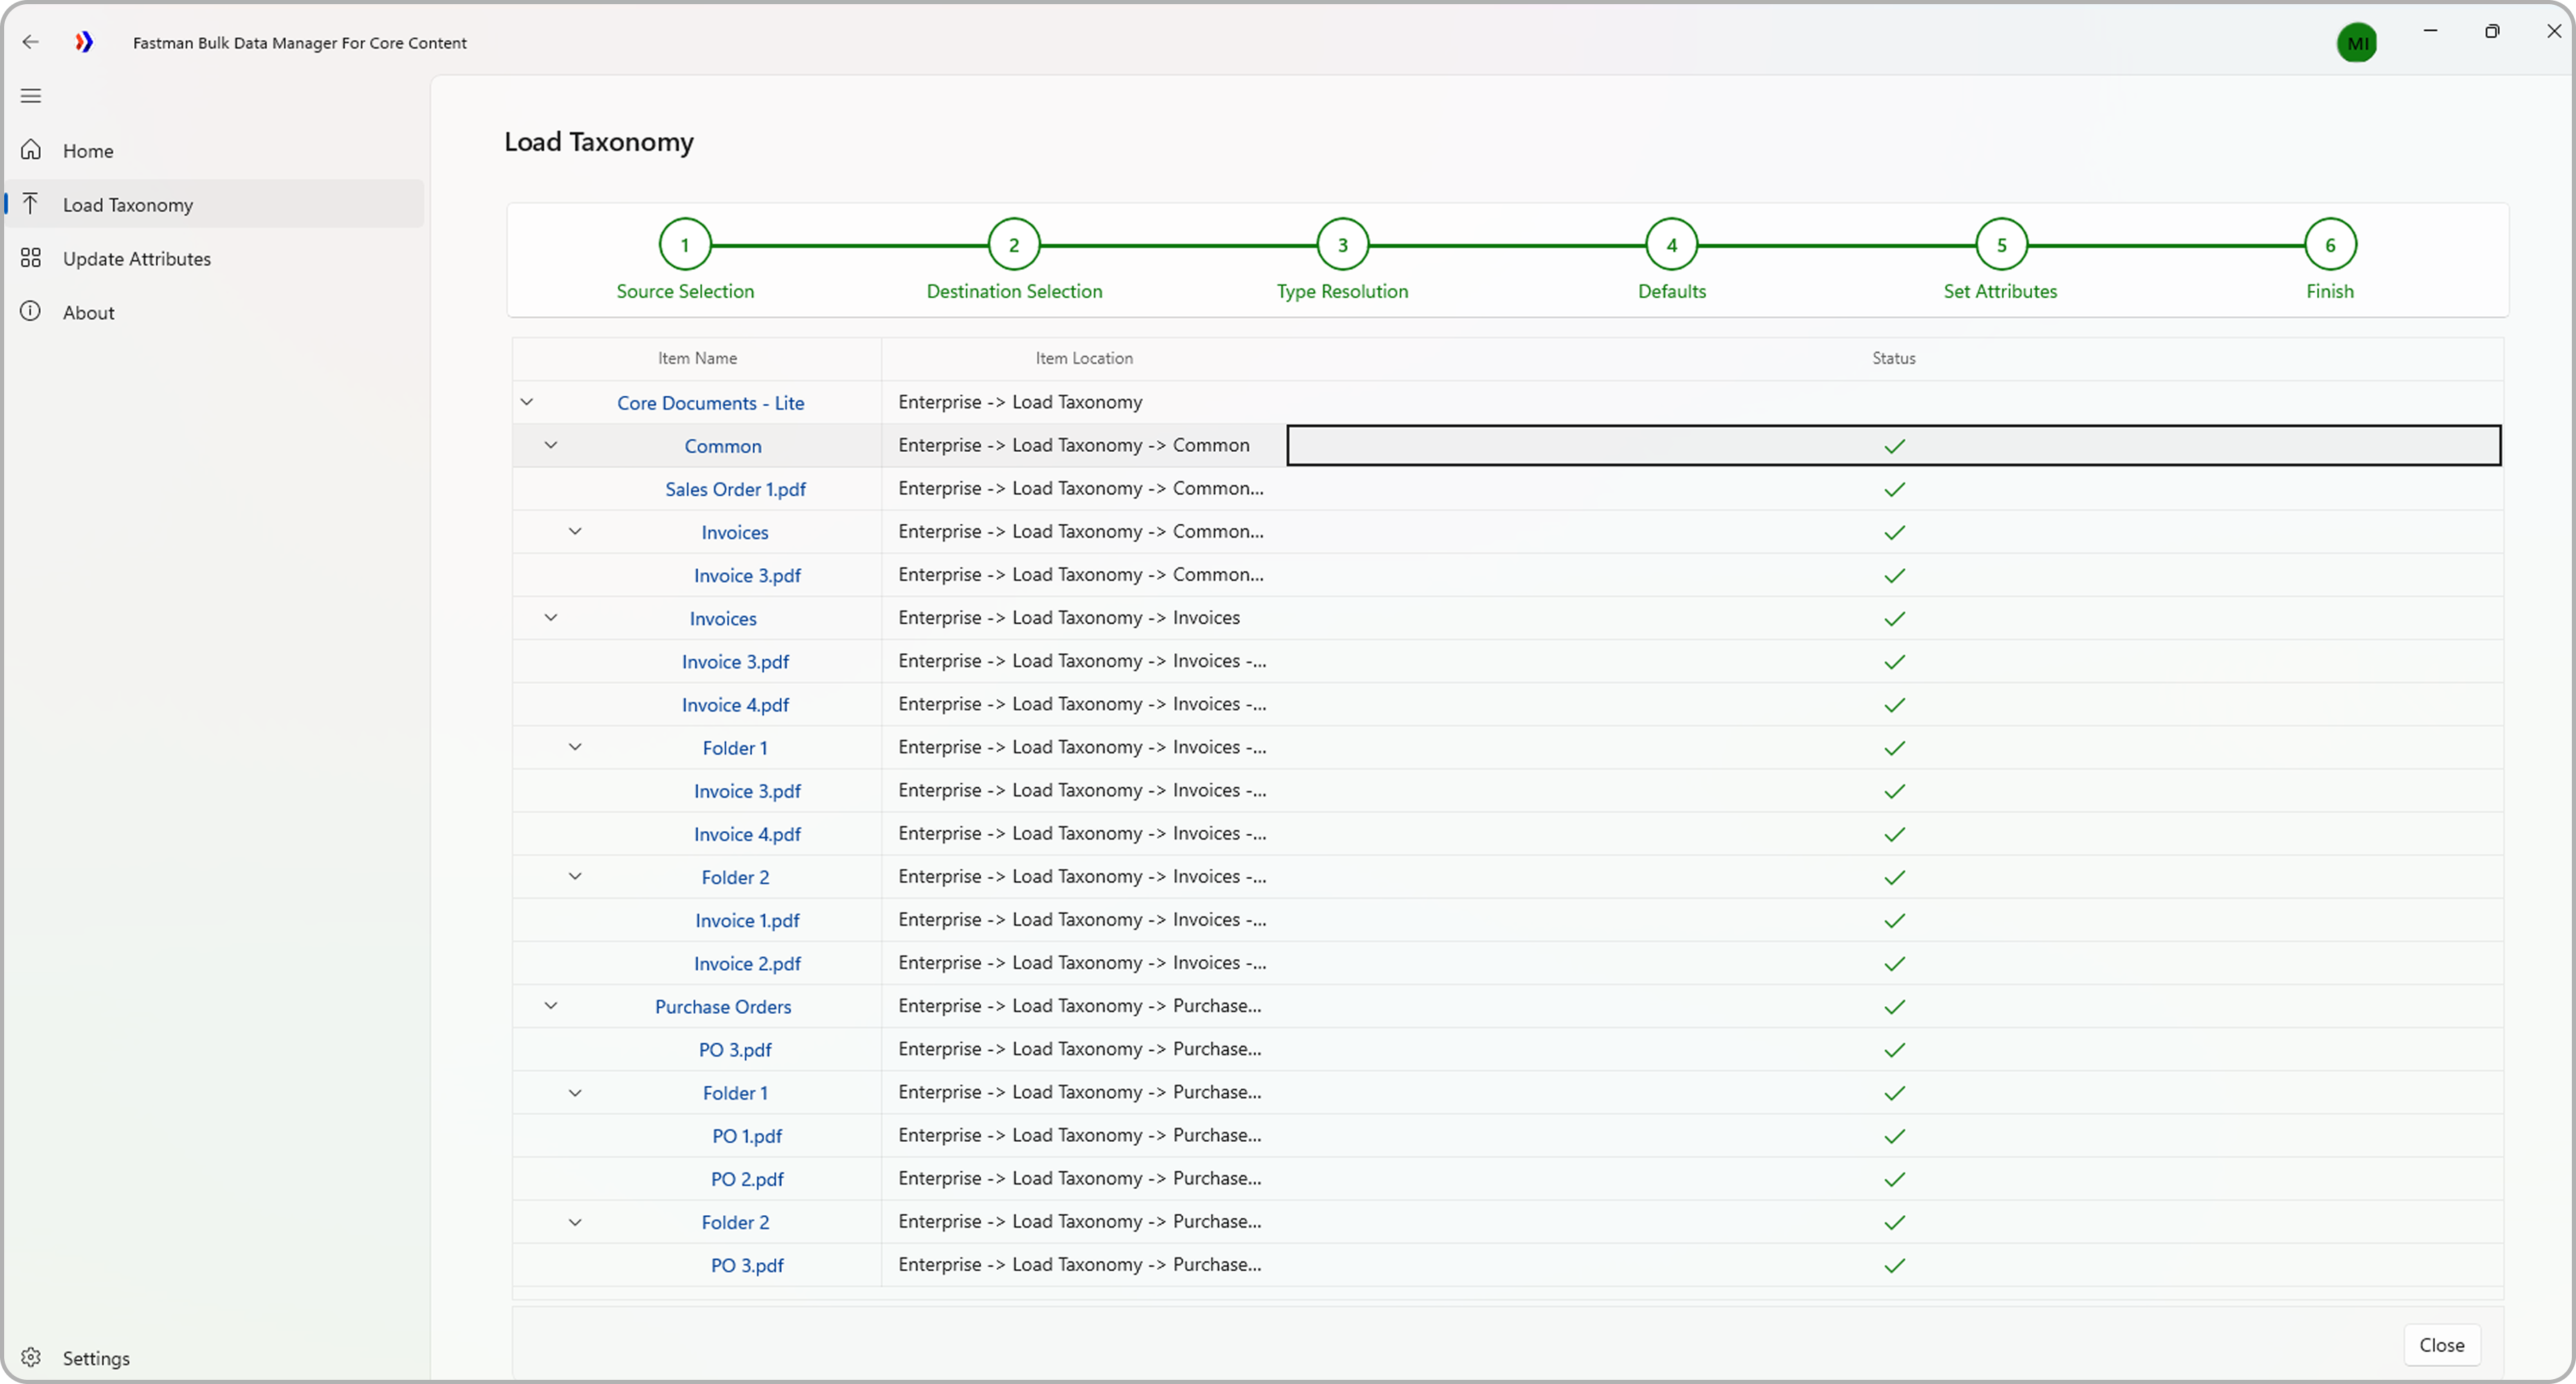The width and height of the screenshot is (2576, 1384).
Task: Click the back arrow in title bar
Action: tap(30, 42)
